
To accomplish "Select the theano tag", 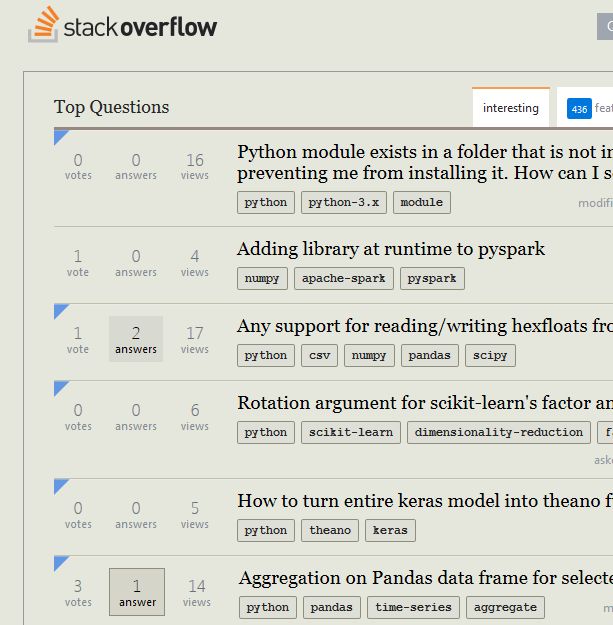I will (x=330, y=530).
